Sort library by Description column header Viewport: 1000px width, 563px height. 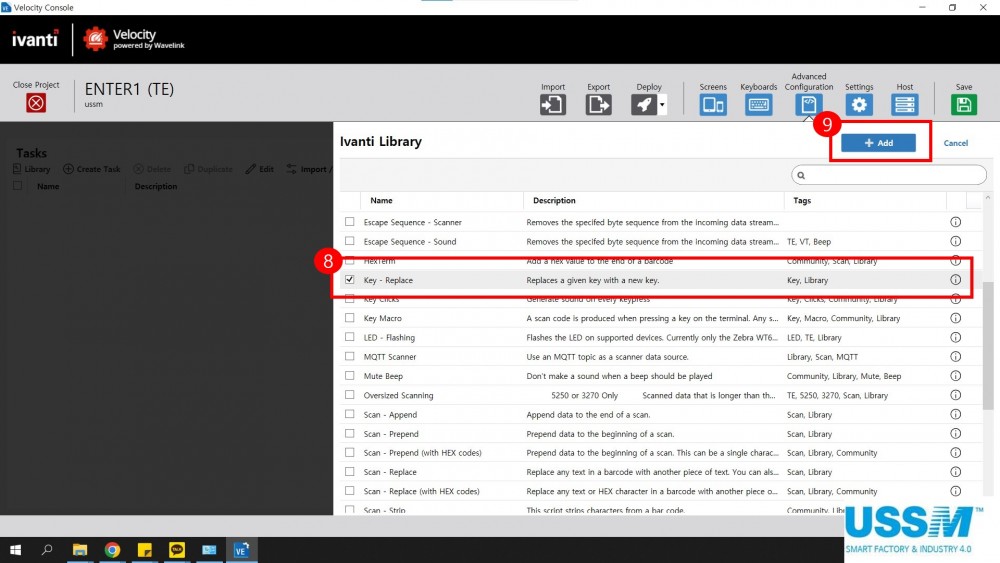point(554,200)
